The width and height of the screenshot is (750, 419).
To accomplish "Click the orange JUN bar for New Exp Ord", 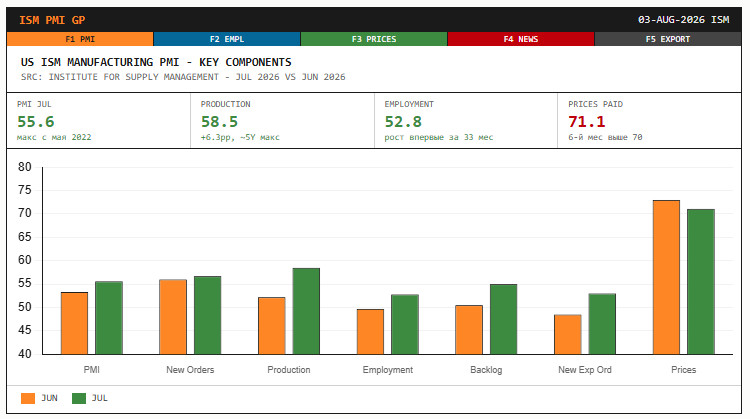I will pos(568,334).
